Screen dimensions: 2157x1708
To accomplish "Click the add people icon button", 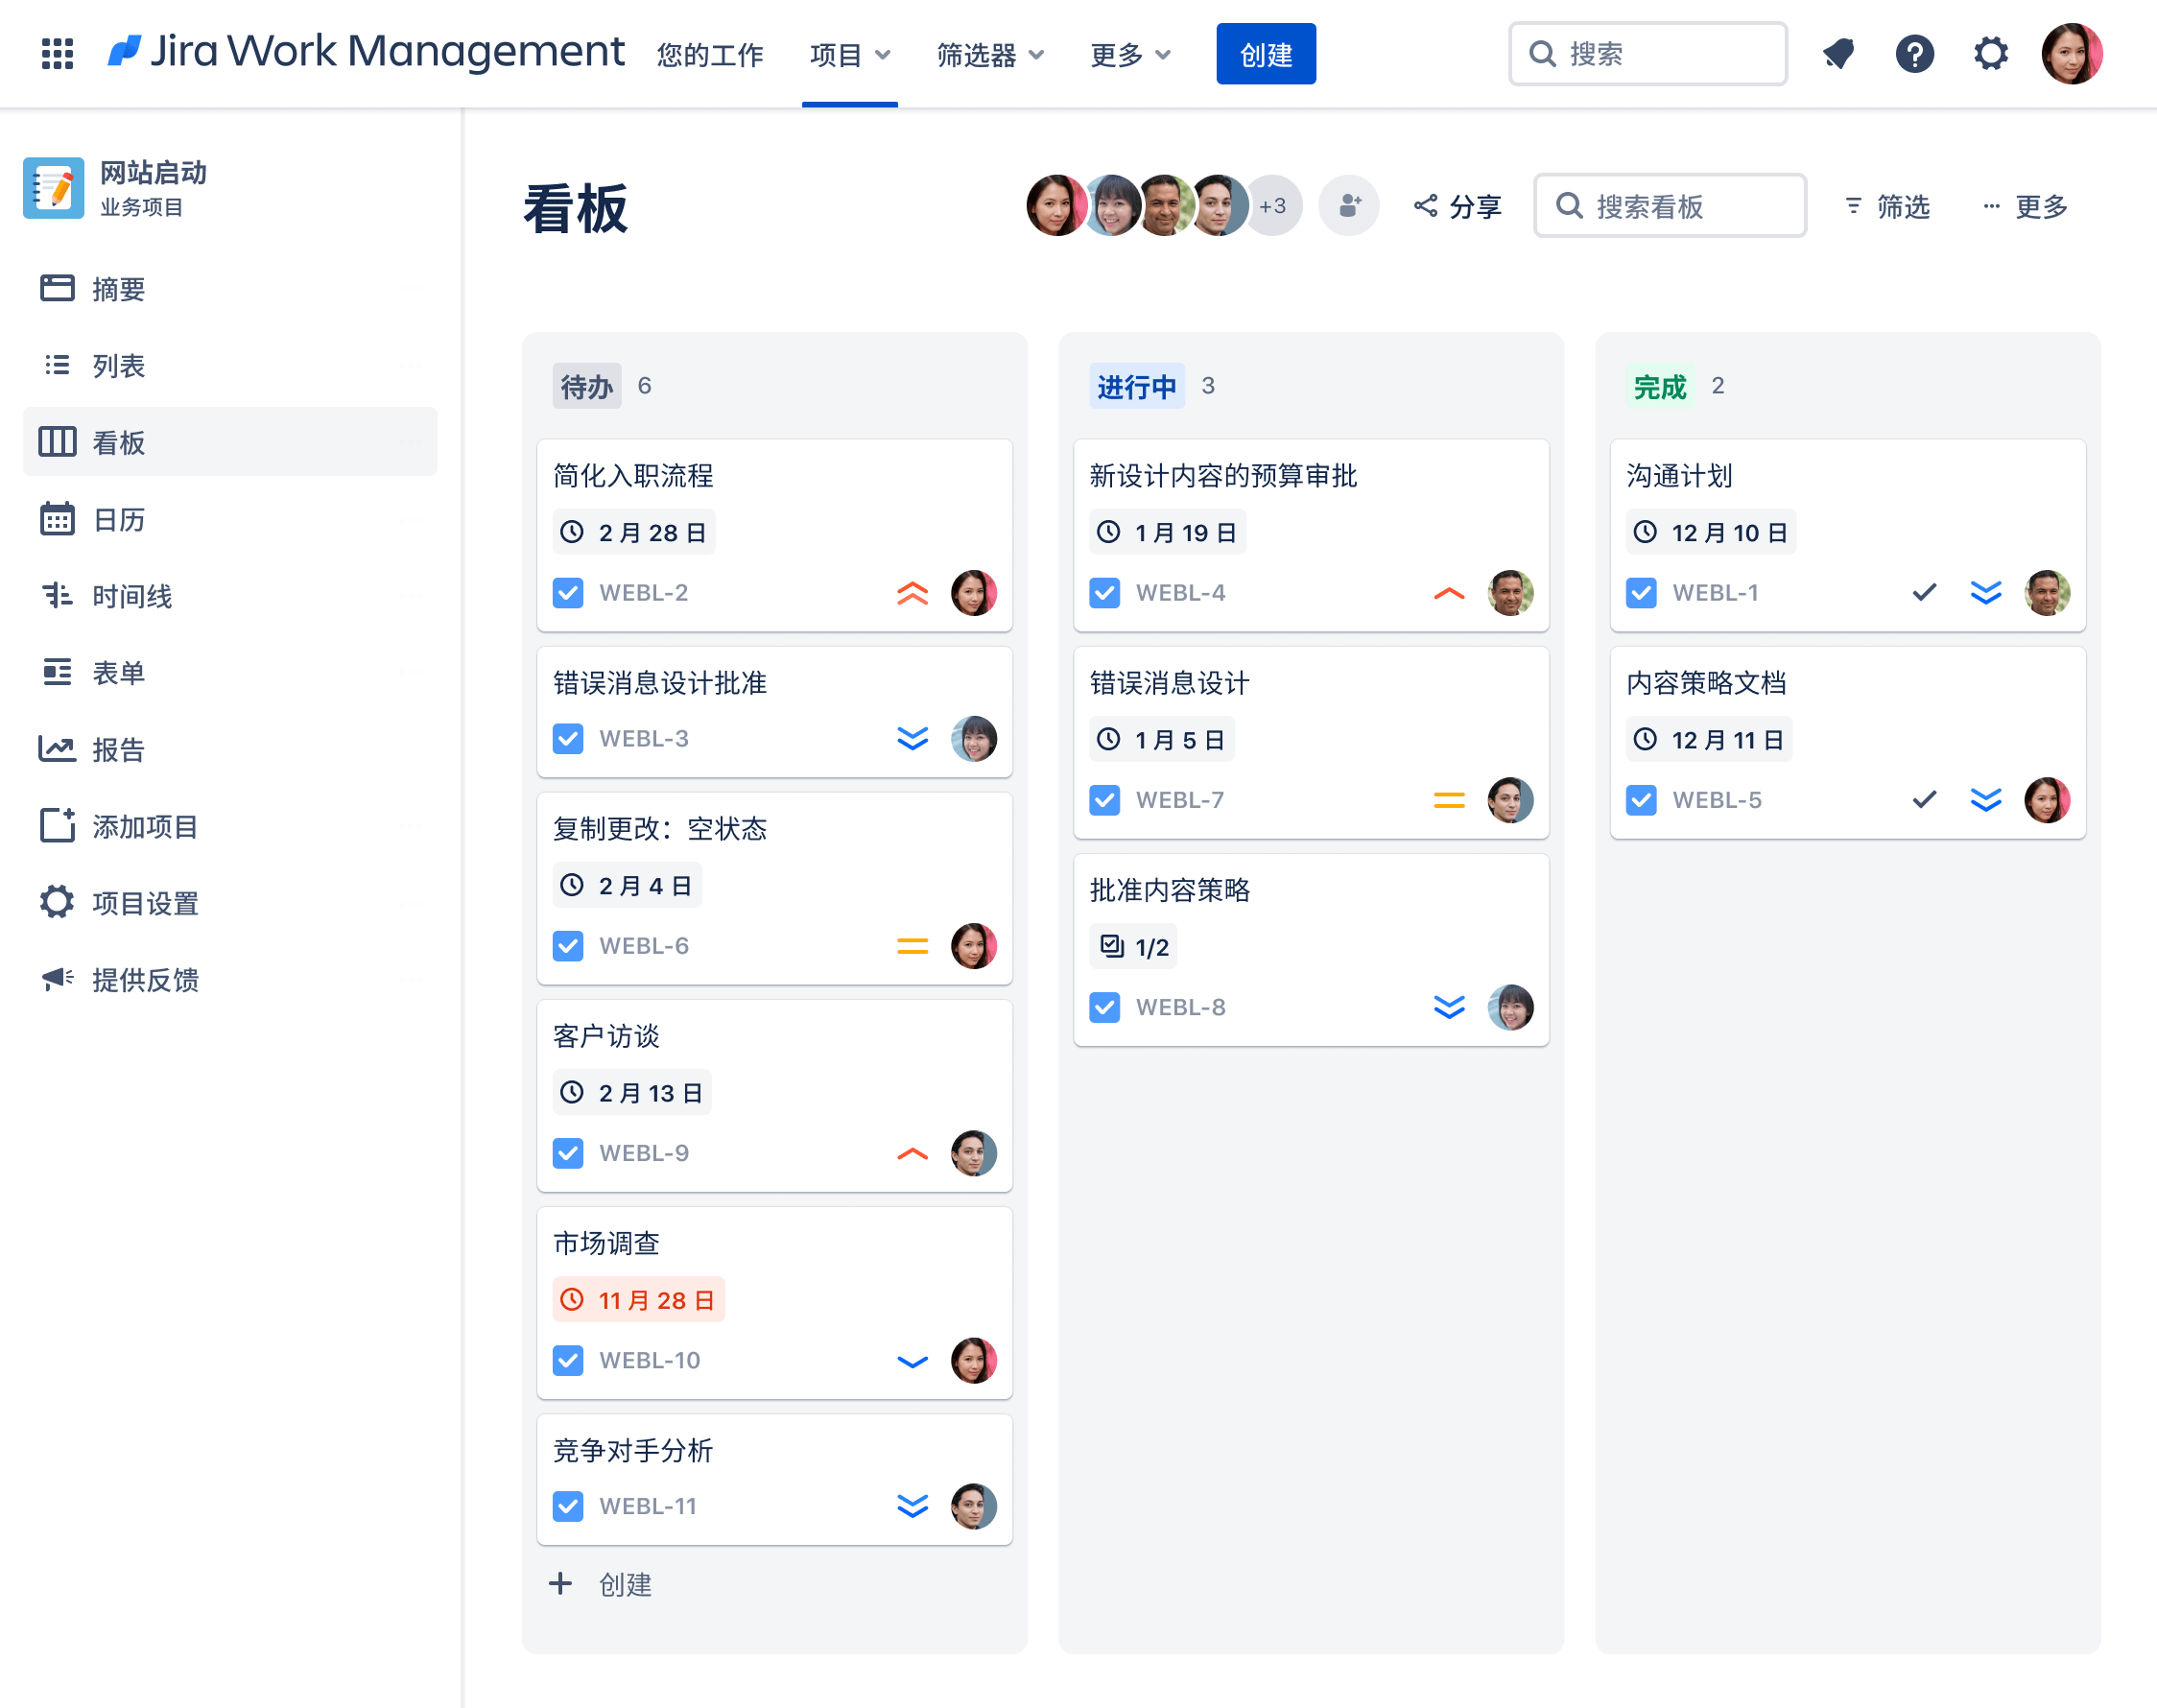I will (1348, 206).
